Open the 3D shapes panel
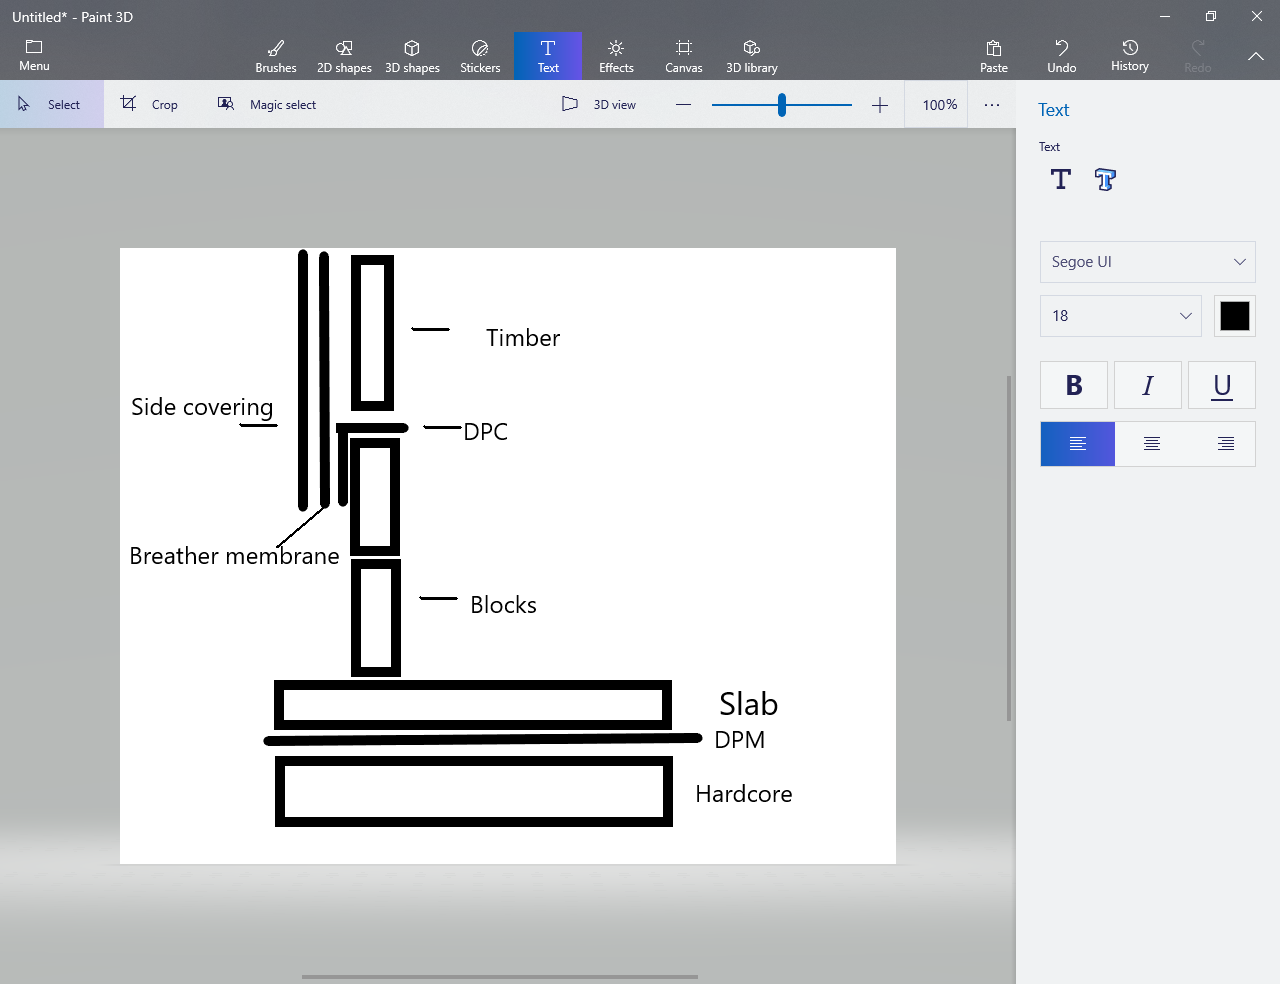 click(x=412, y=56)
